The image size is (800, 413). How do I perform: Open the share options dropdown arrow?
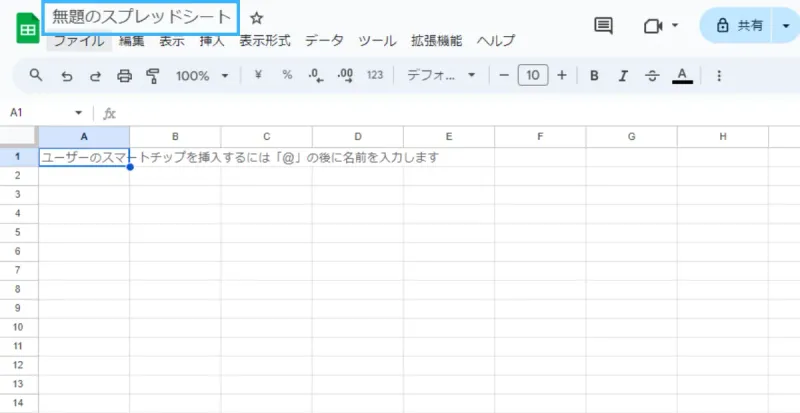click(786, 26)
